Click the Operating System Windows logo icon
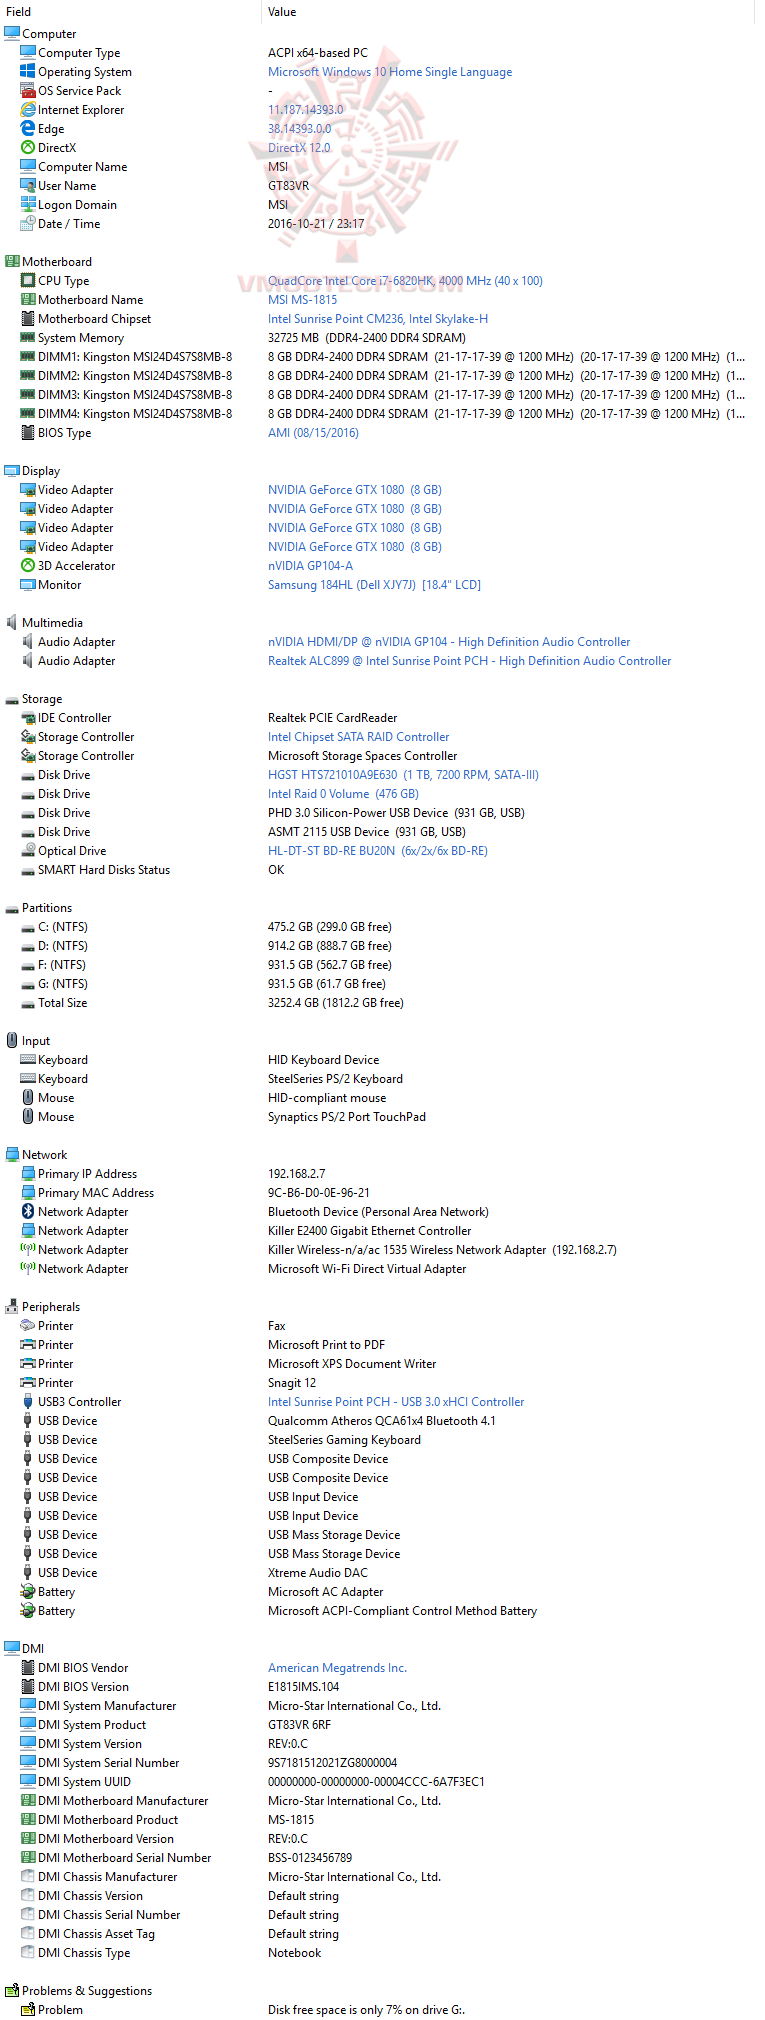Image resolution: width=765 pixels, height=2020 pixels. pos(28,71)
